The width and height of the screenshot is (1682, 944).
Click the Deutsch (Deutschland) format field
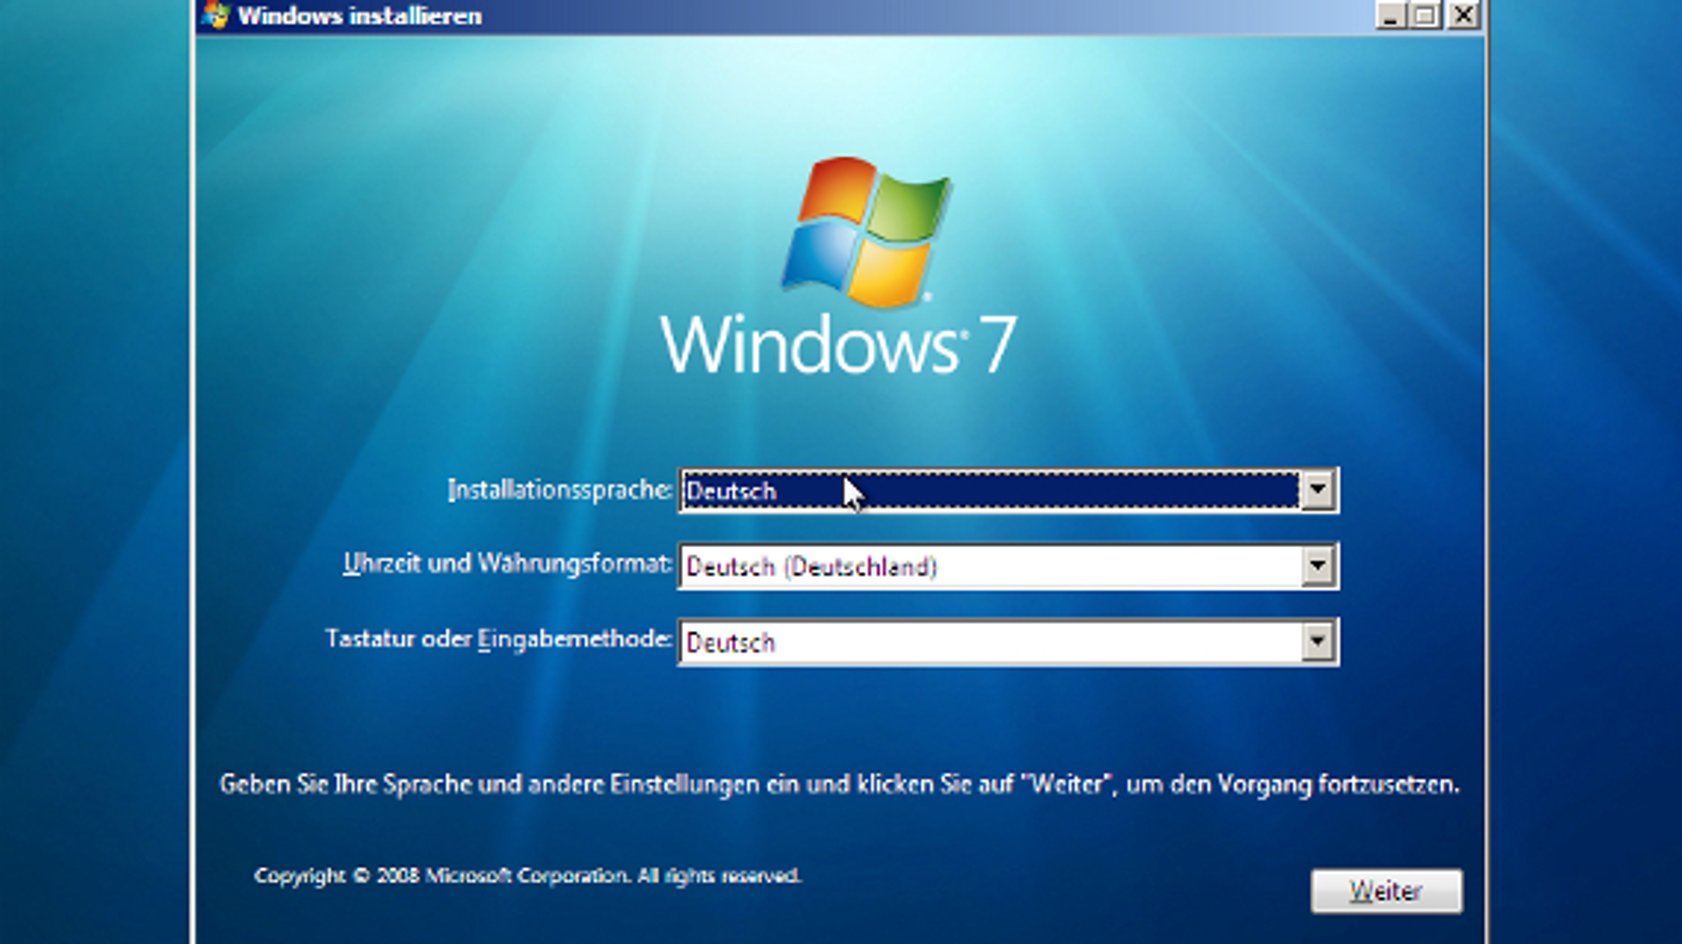(x=990, y=567)
